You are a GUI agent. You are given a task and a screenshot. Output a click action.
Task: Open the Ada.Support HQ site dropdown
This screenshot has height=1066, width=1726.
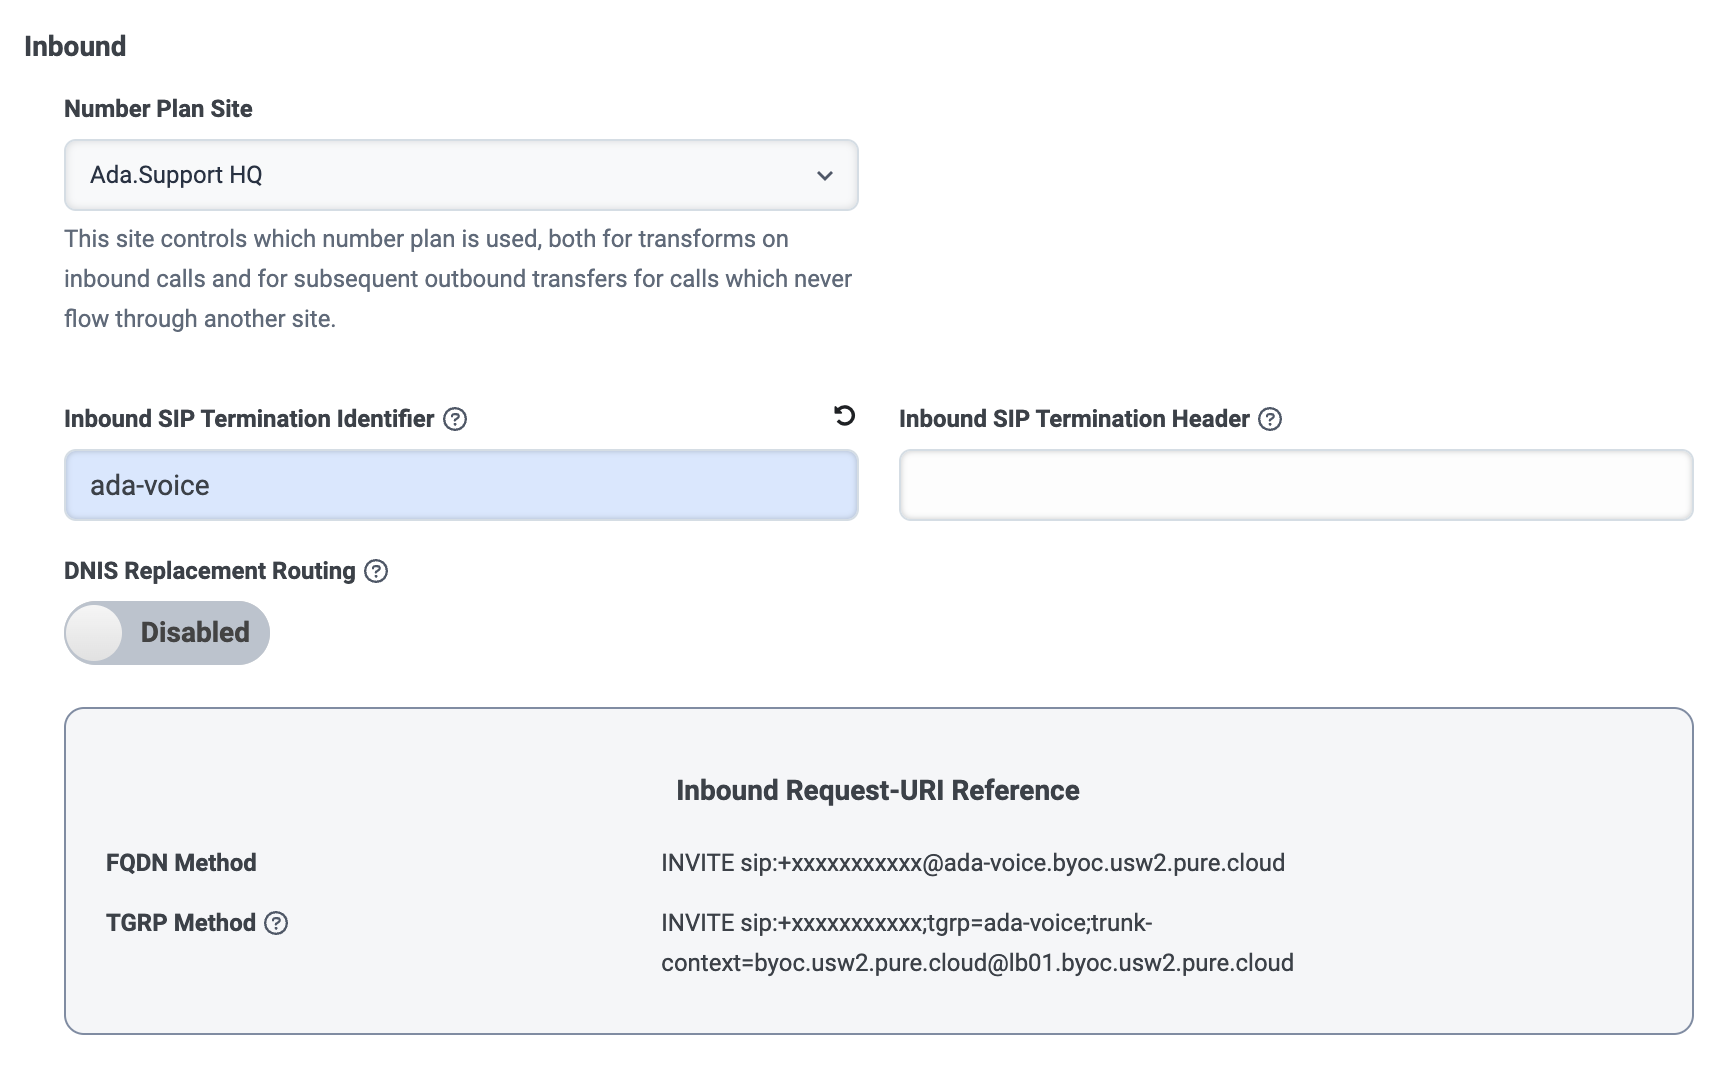click(460, 175)
